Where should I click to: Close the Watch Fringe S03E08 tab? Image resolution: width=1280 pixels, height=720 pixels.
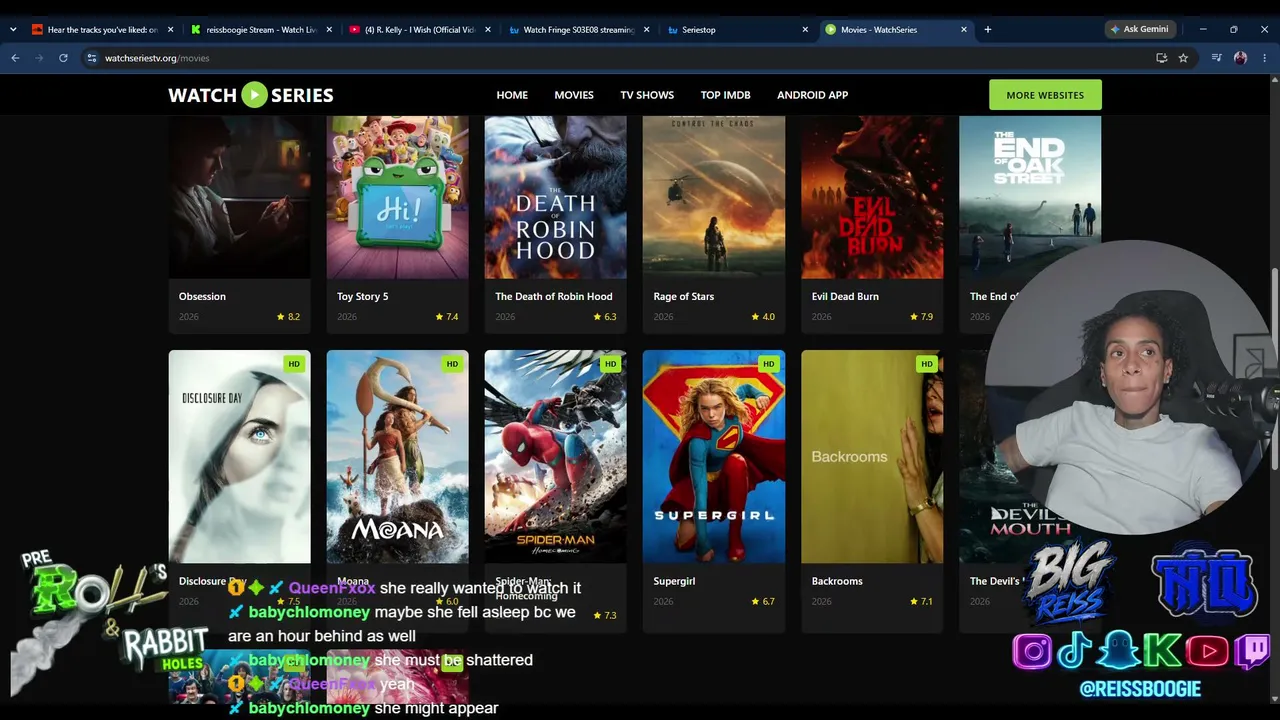tap(646, 30)
